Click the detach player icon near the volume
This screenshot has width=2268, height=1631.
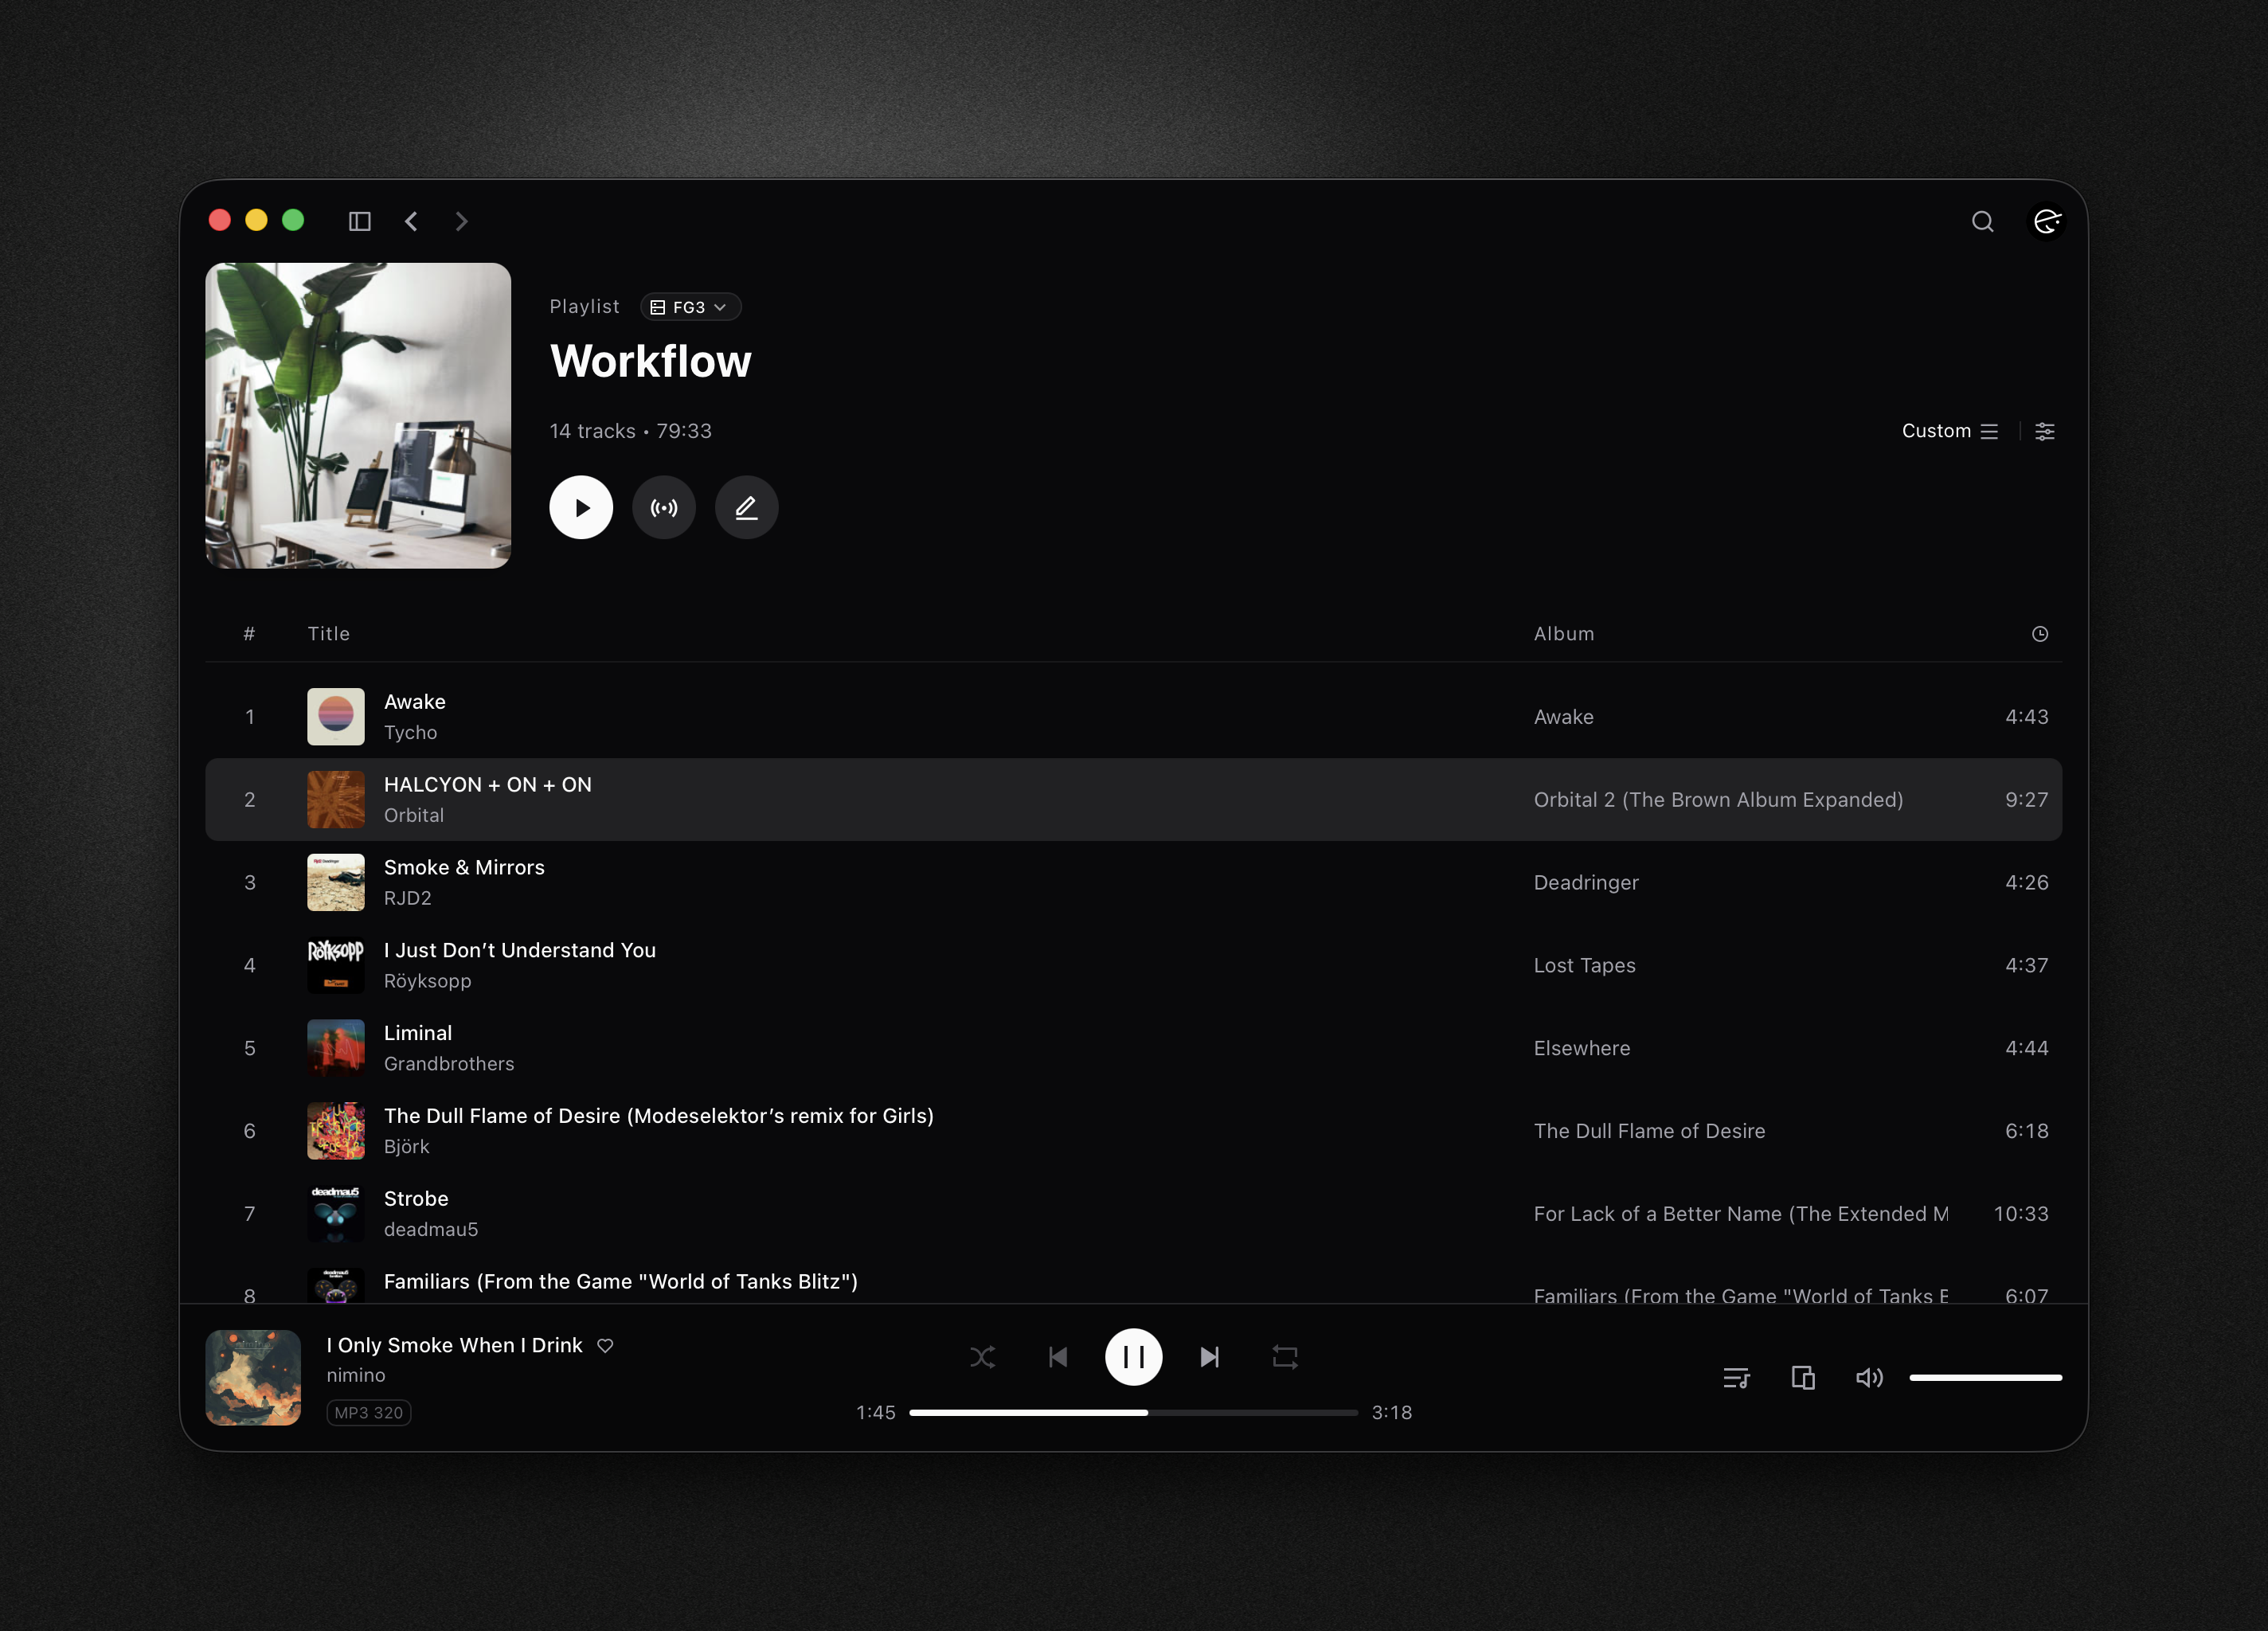coord(1803,1377)
